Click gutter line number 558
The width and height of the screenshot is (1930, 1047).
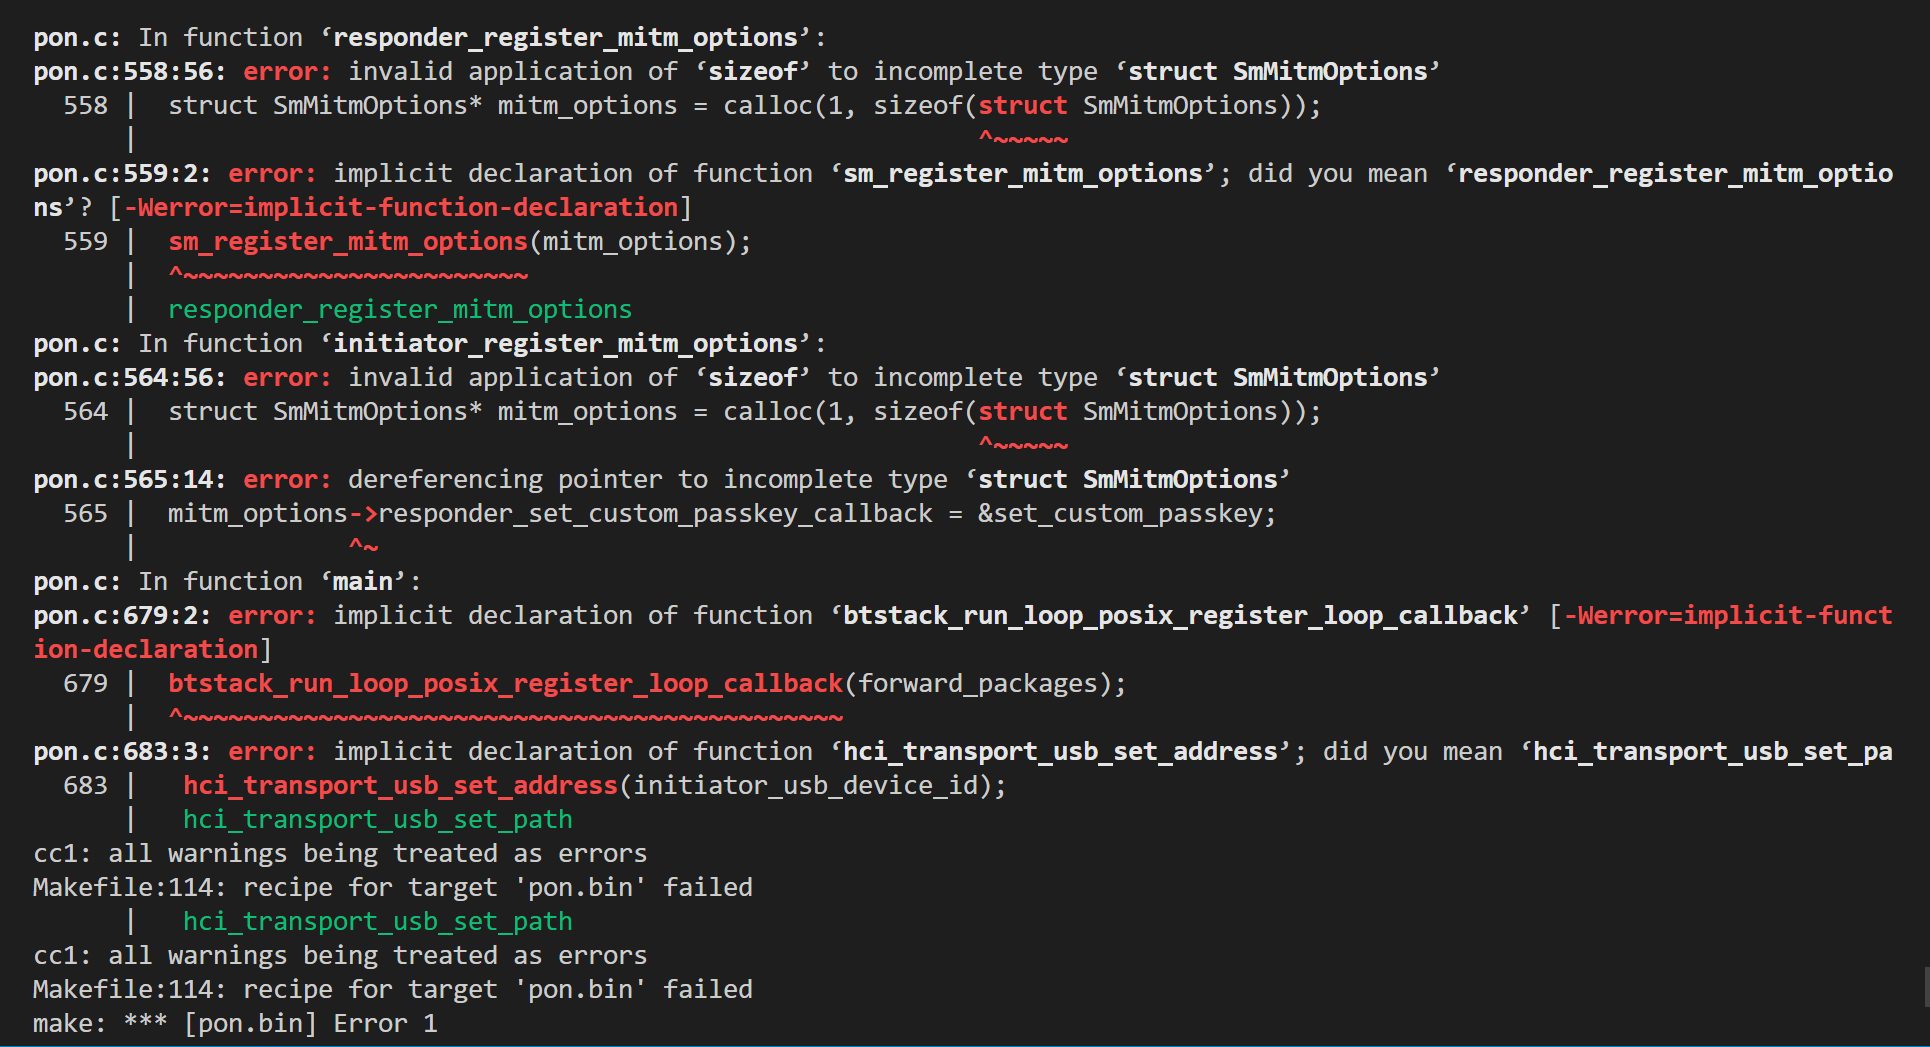(x=85, y=106)
